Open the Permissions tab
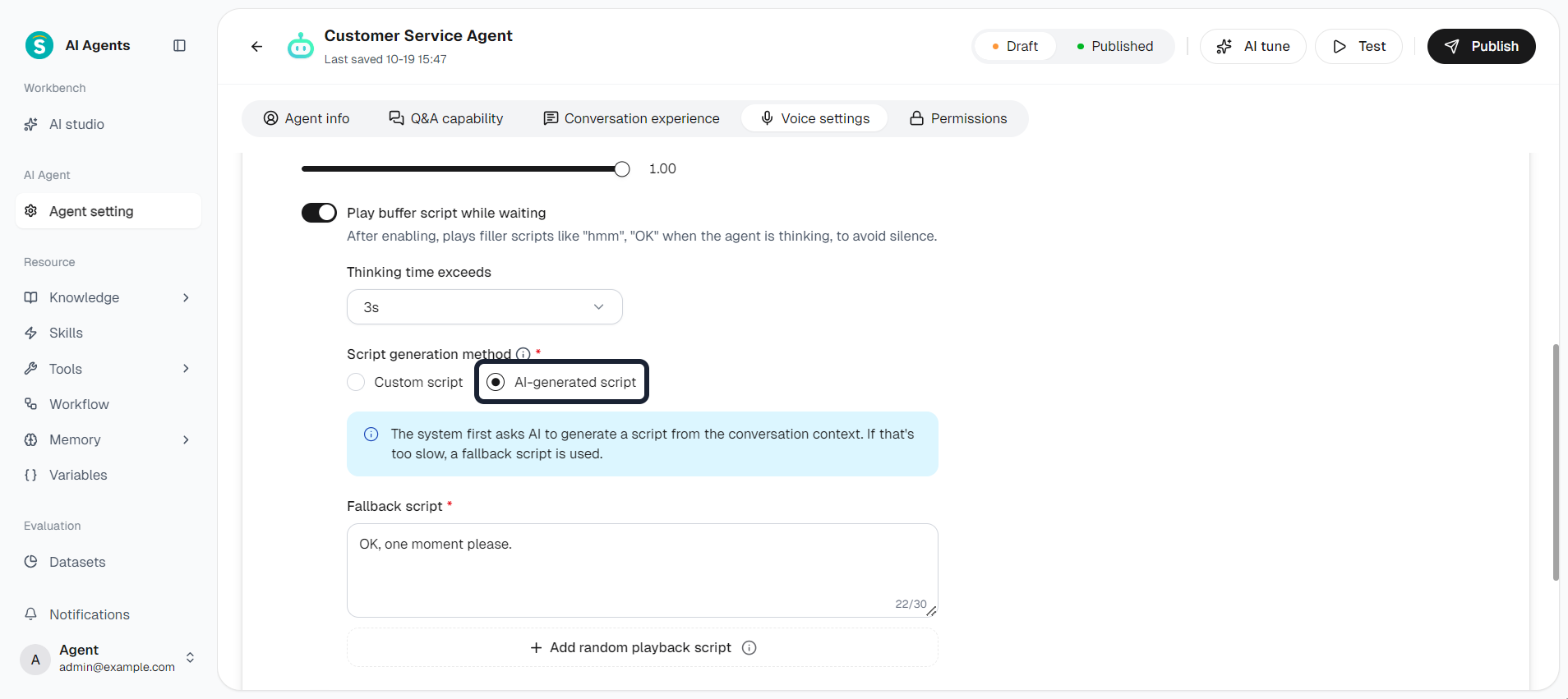 (958, 118)
